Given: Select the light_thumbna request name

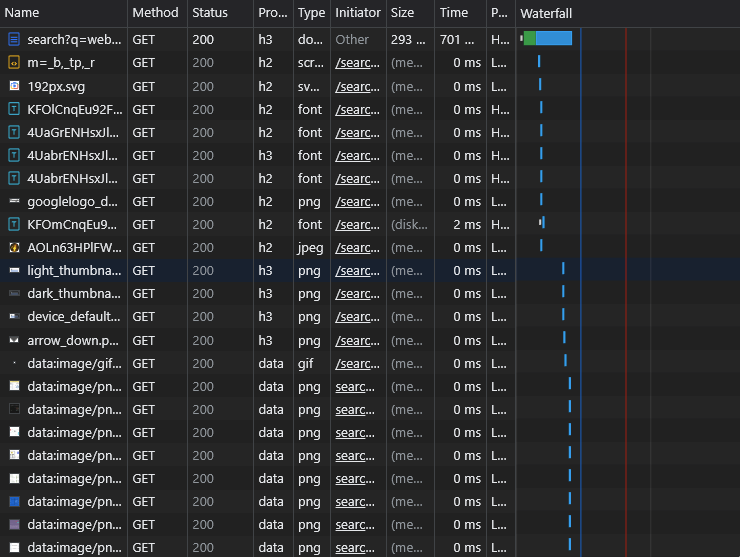Looking at the screenshot, I should coord(74,270).
